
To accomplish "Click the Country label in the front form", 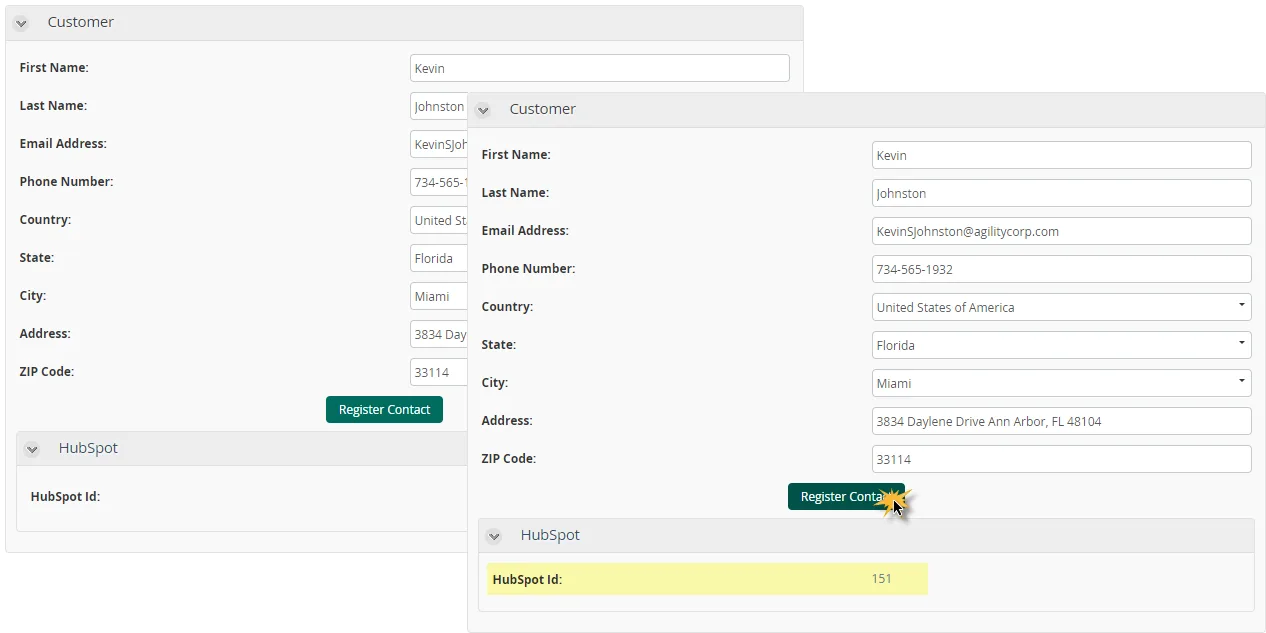I will [507, 307].
